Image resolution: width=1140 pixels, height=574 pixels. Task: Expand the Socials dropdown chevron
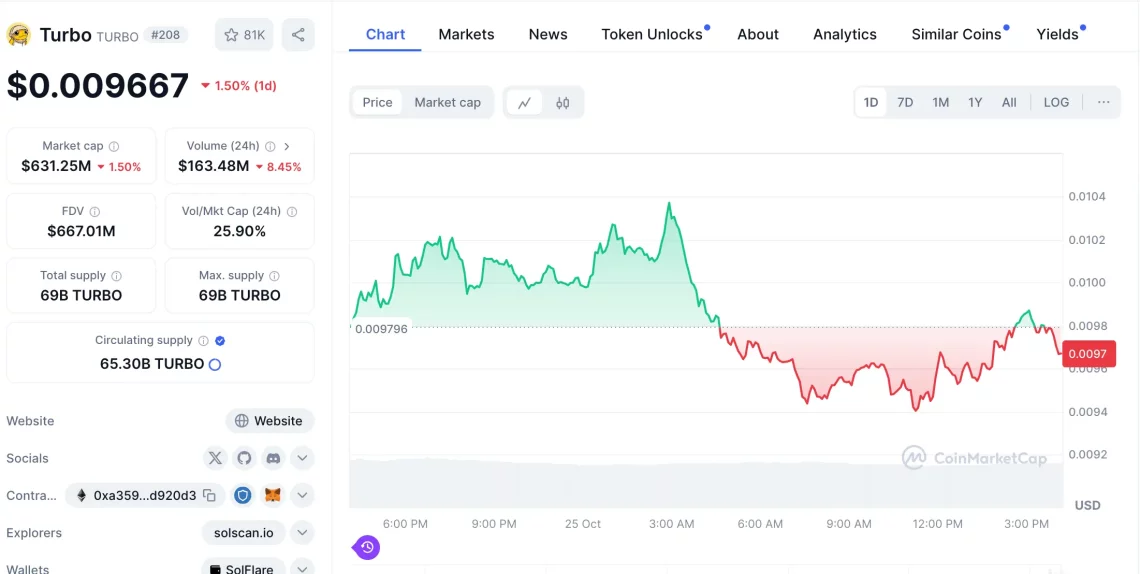(302, 458)
